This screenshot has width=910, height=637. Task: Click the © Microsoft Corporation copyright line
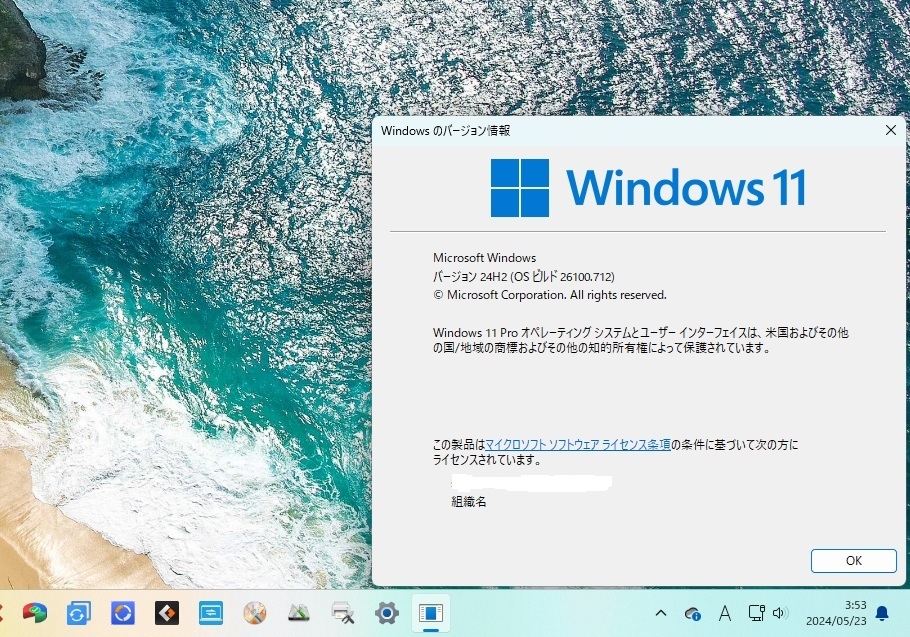tap(550, 295)
